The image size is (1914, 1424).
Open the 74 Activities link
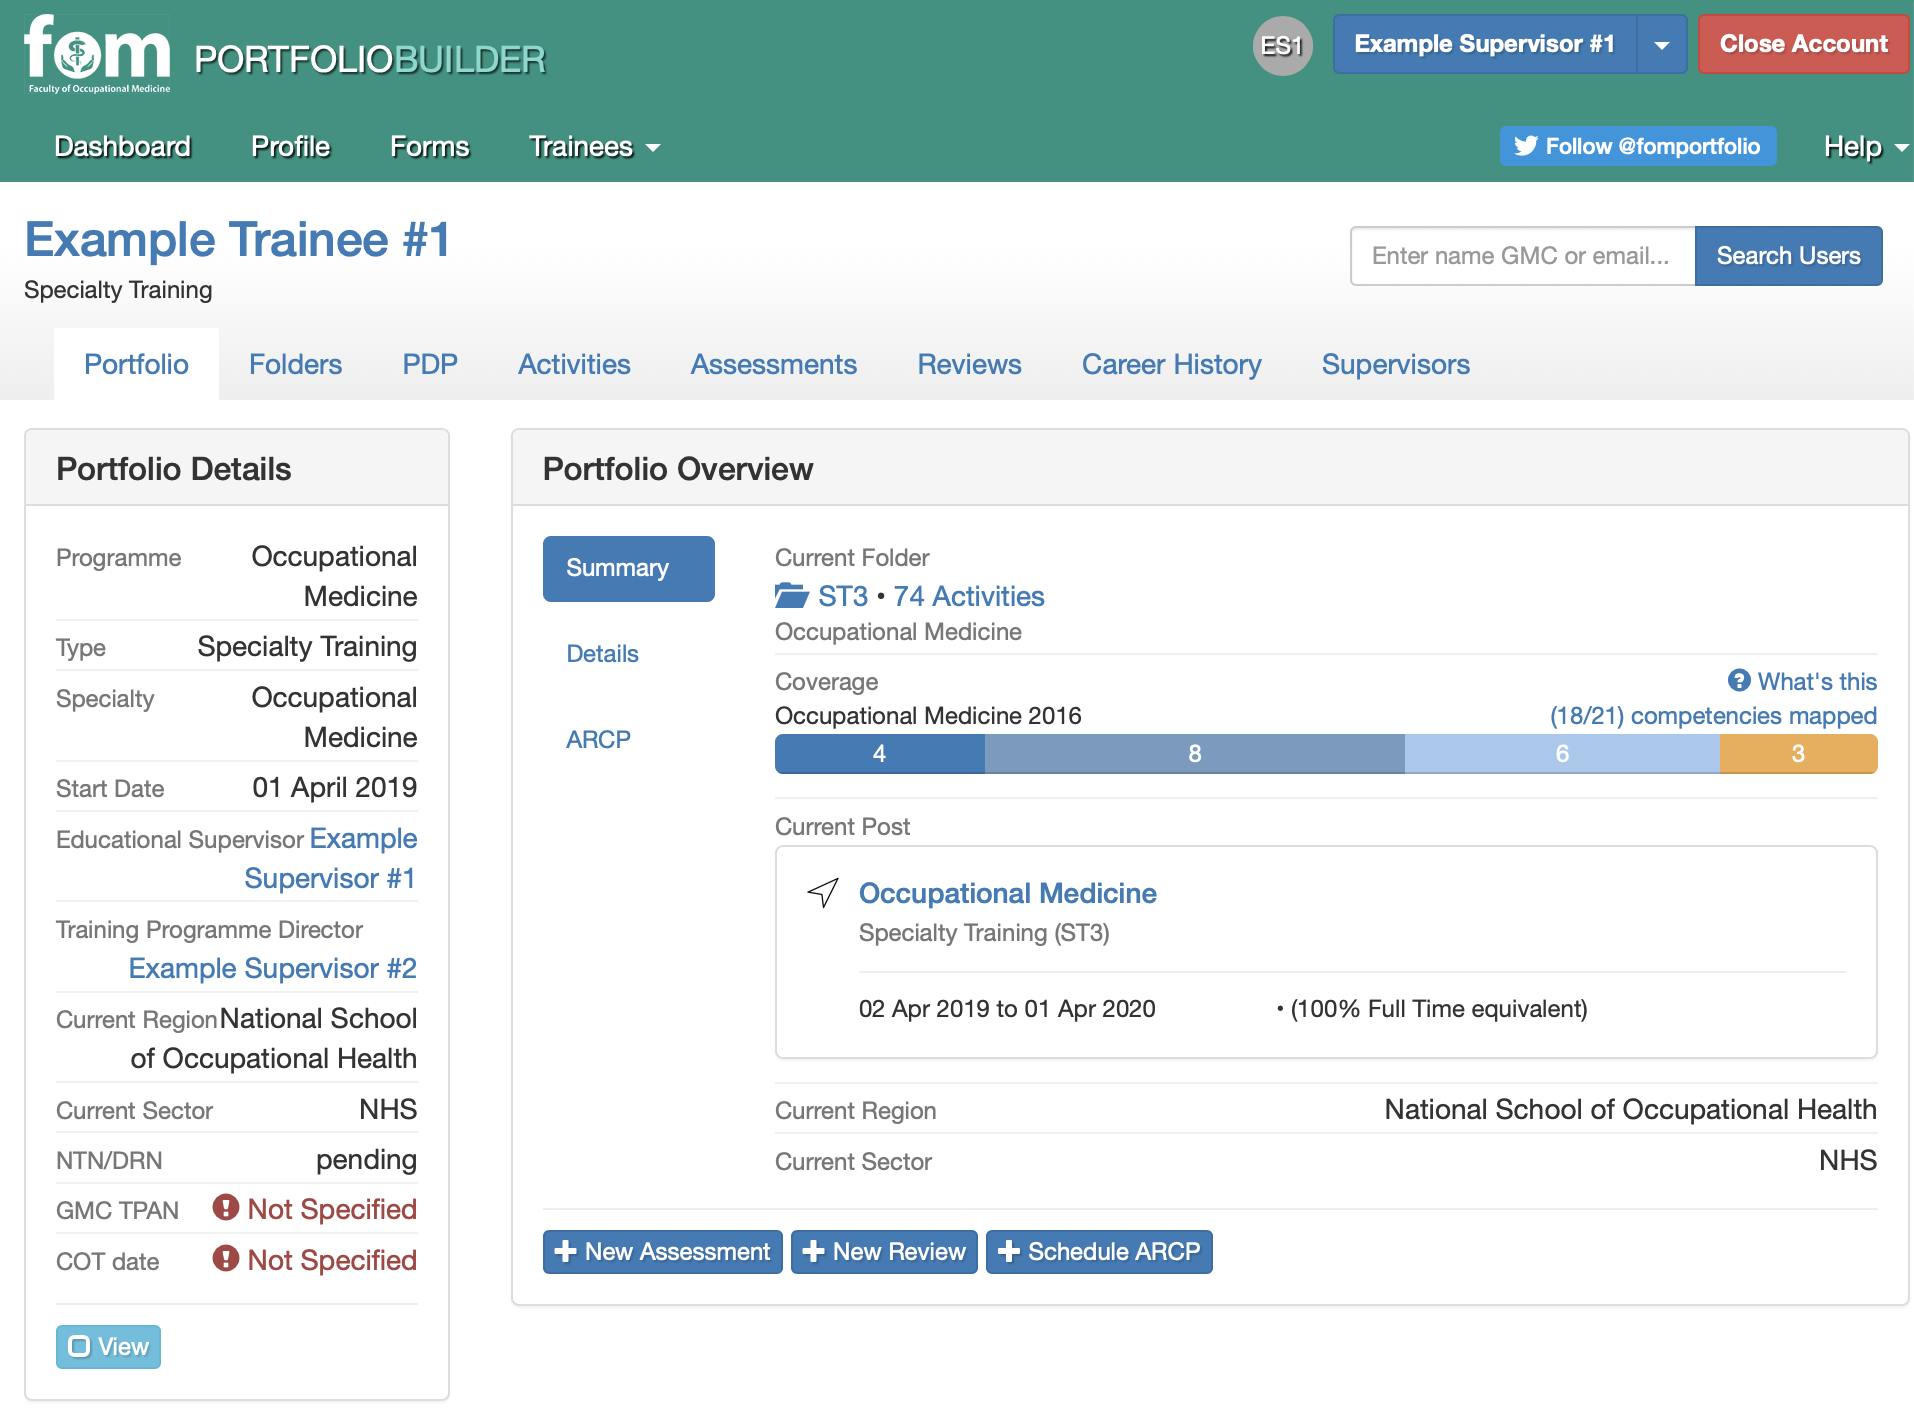tap(968, 596)
